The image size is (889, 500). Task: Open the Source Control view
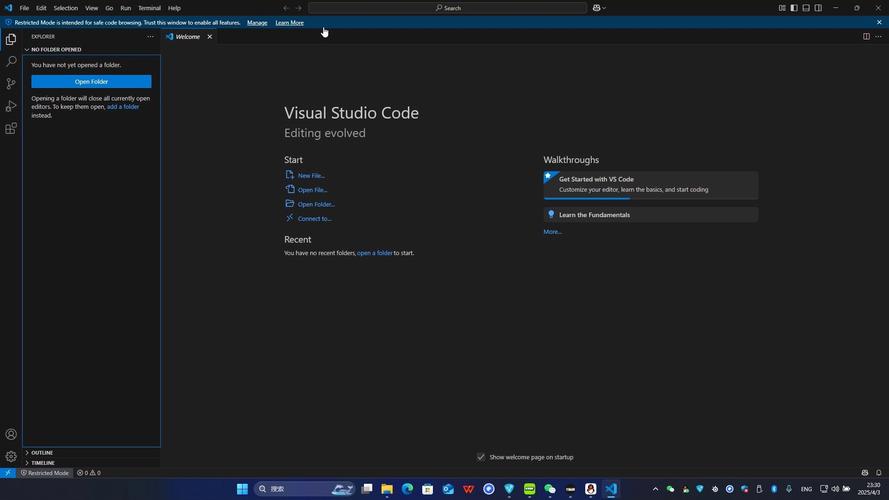coord(11,84)
